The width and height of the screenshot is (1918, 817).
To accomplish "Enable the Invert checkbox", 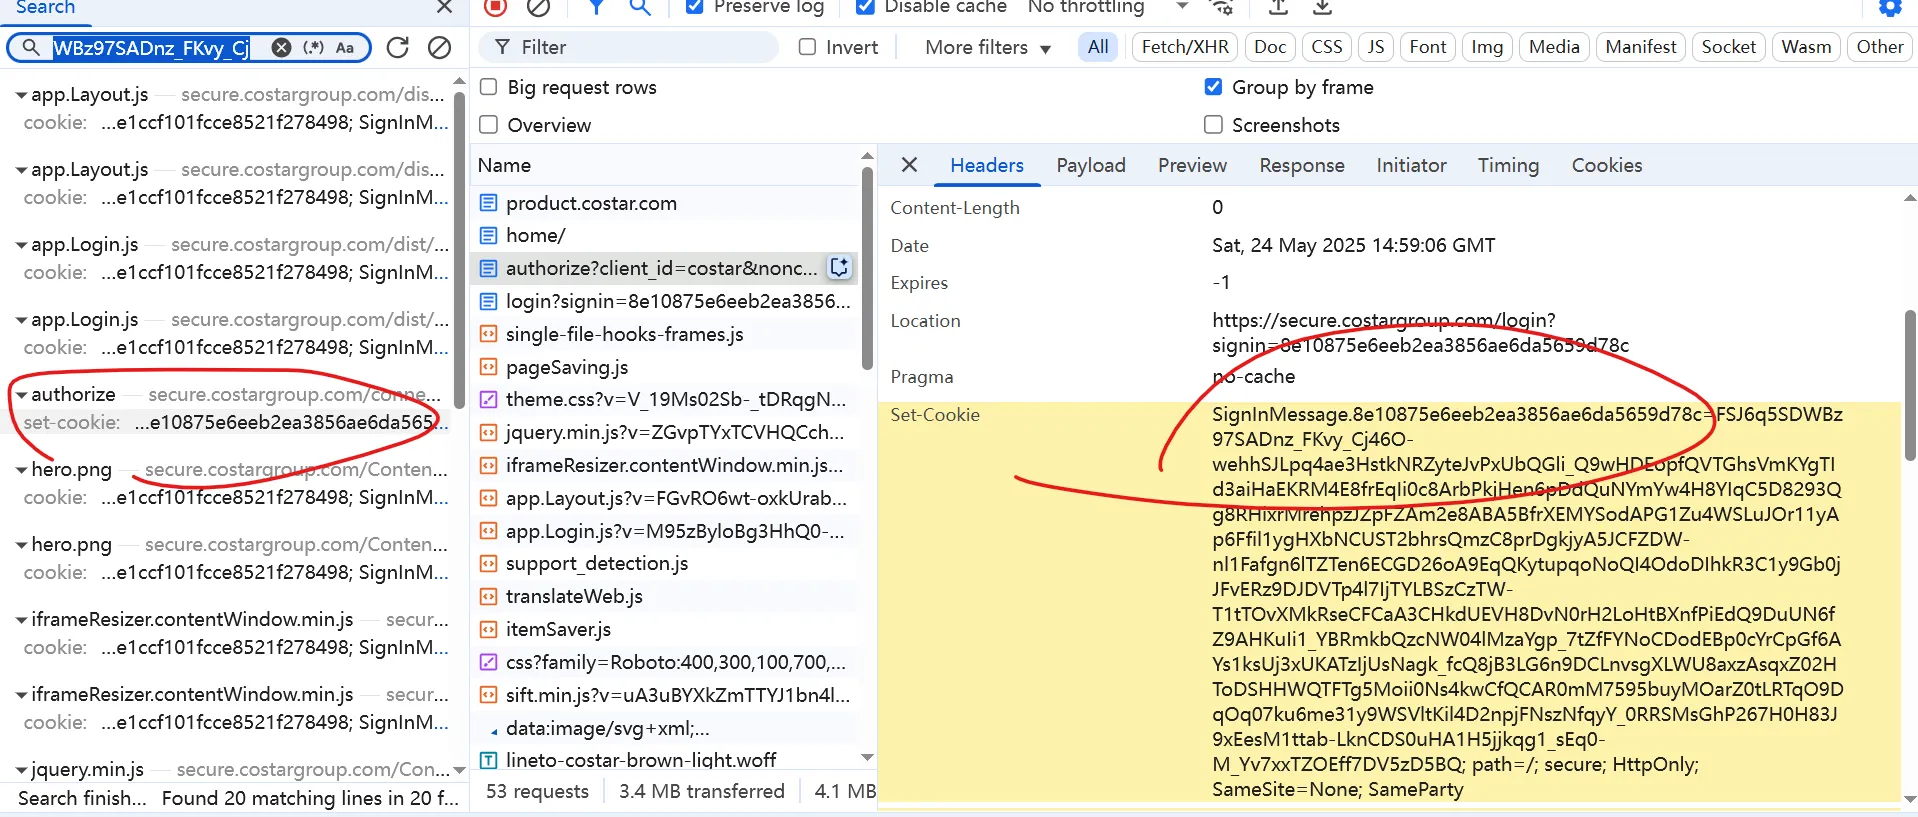I will (x=808, y=47).
